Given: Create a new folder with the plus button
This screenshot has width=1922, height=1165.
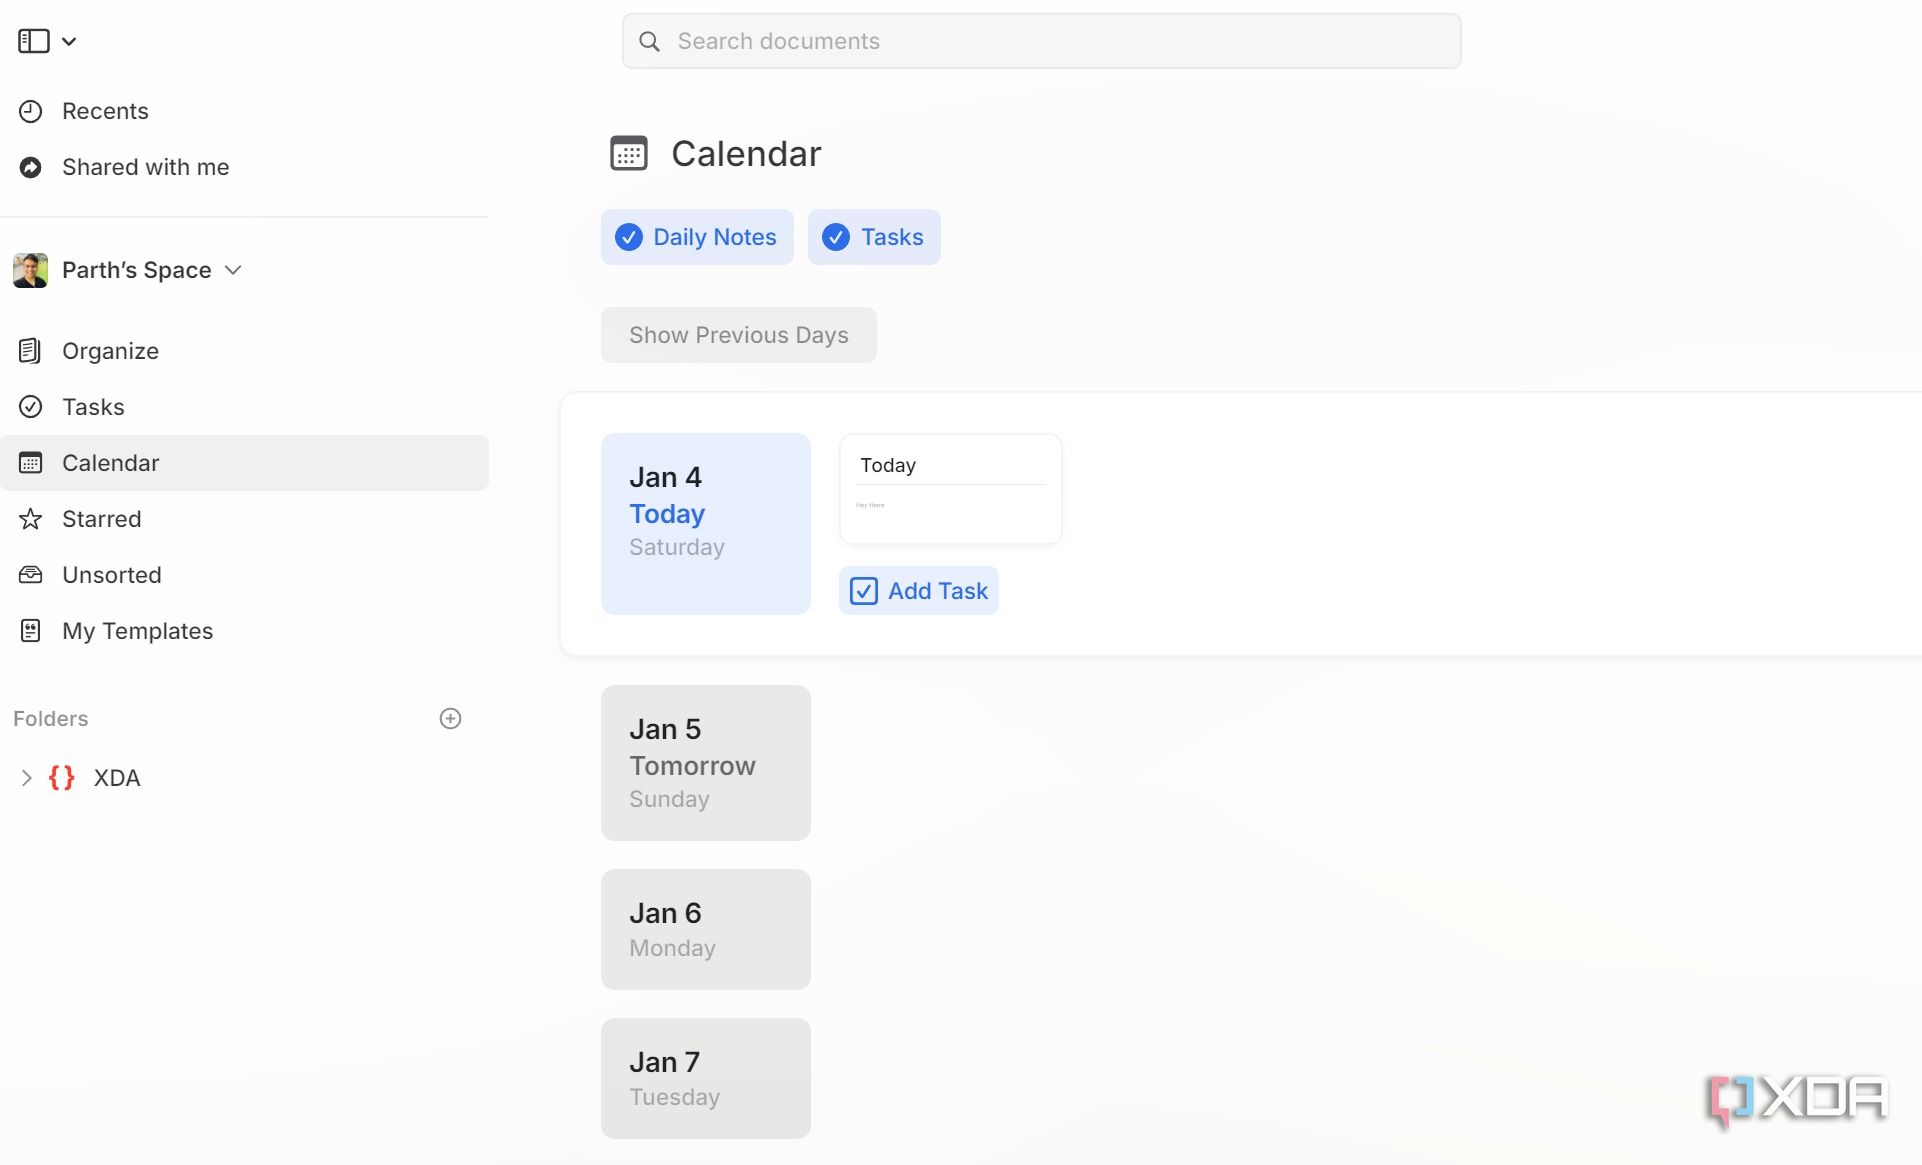Looking at the screenshot, I should pyautogui.click(x=451, y=718).
